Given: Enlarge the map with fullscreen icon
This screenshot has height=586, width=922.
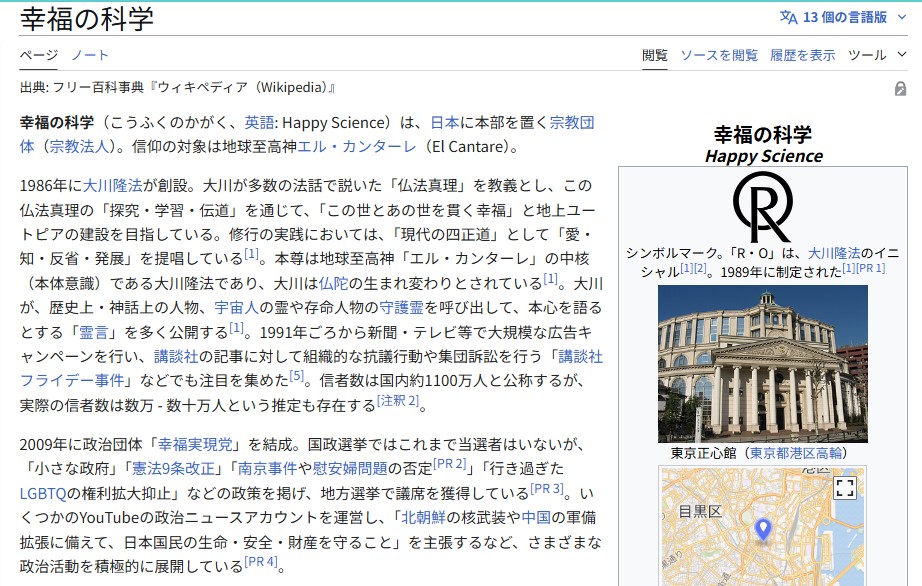Looking at the screenshot, I should [845, 487].
